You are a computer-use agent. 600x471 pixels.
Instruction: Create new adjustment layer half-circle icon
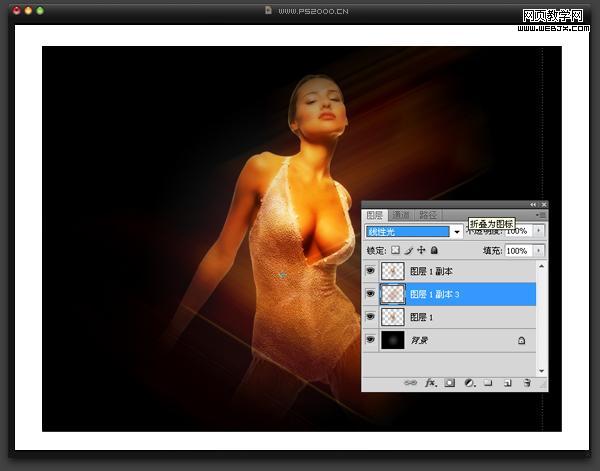pos(470,383)
